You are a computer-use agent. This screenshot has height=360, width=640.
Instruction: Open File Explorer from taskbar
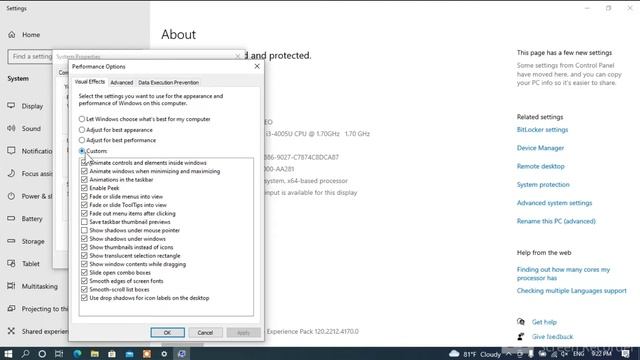point(95,353)
